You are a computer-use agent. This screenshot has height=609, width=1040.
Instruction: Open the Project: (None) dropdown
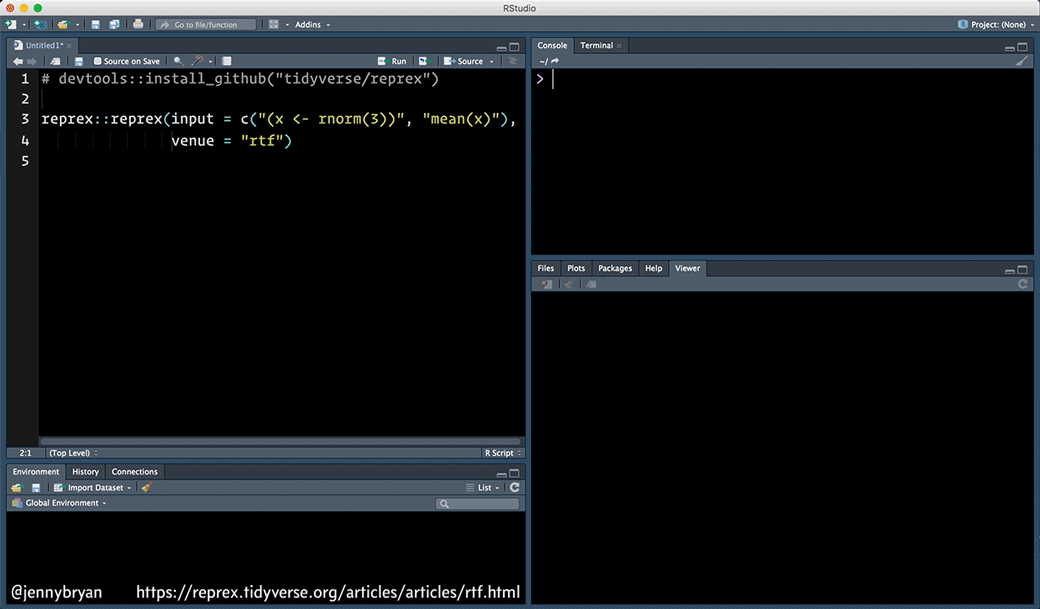[996, 25]
